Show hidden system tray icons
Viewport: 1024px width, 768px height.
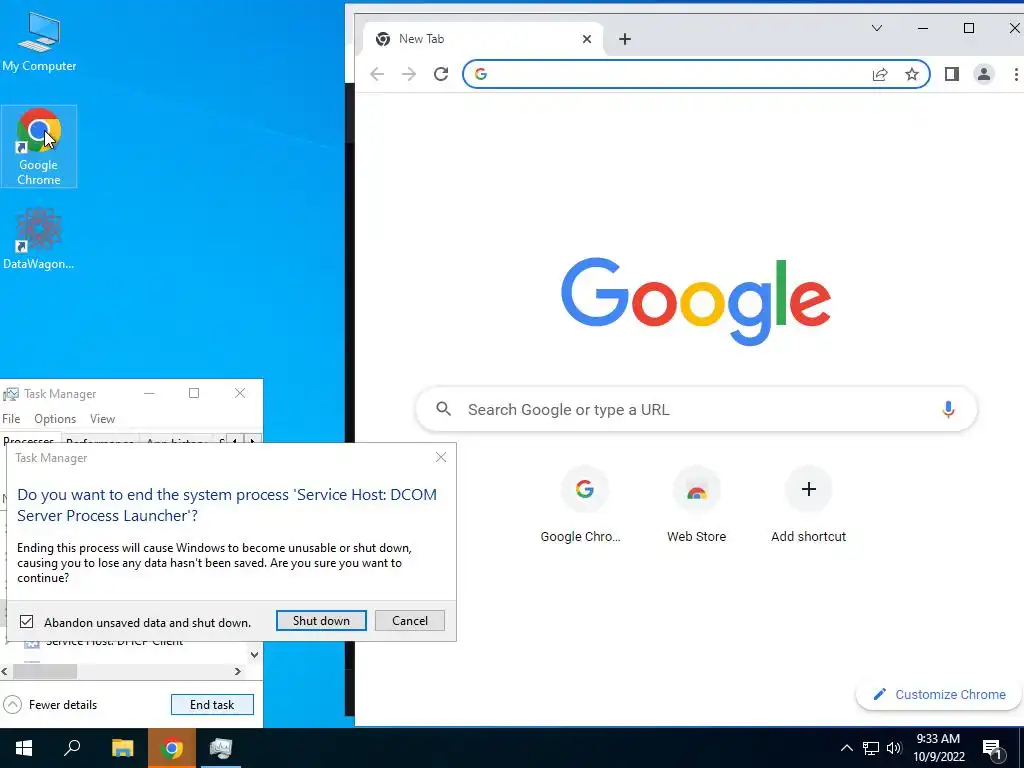[x=846, y=748]
